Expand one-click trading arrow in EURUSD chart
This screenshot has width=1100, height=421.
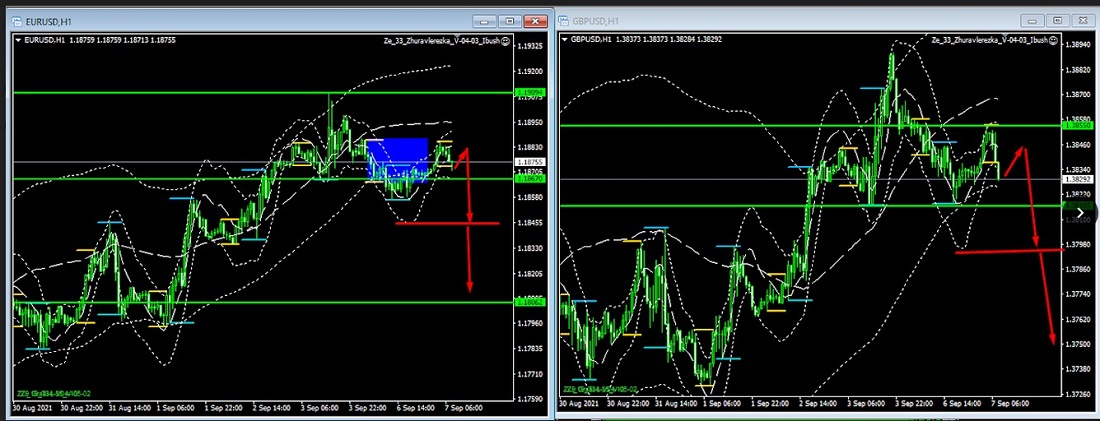click(18, 40)
